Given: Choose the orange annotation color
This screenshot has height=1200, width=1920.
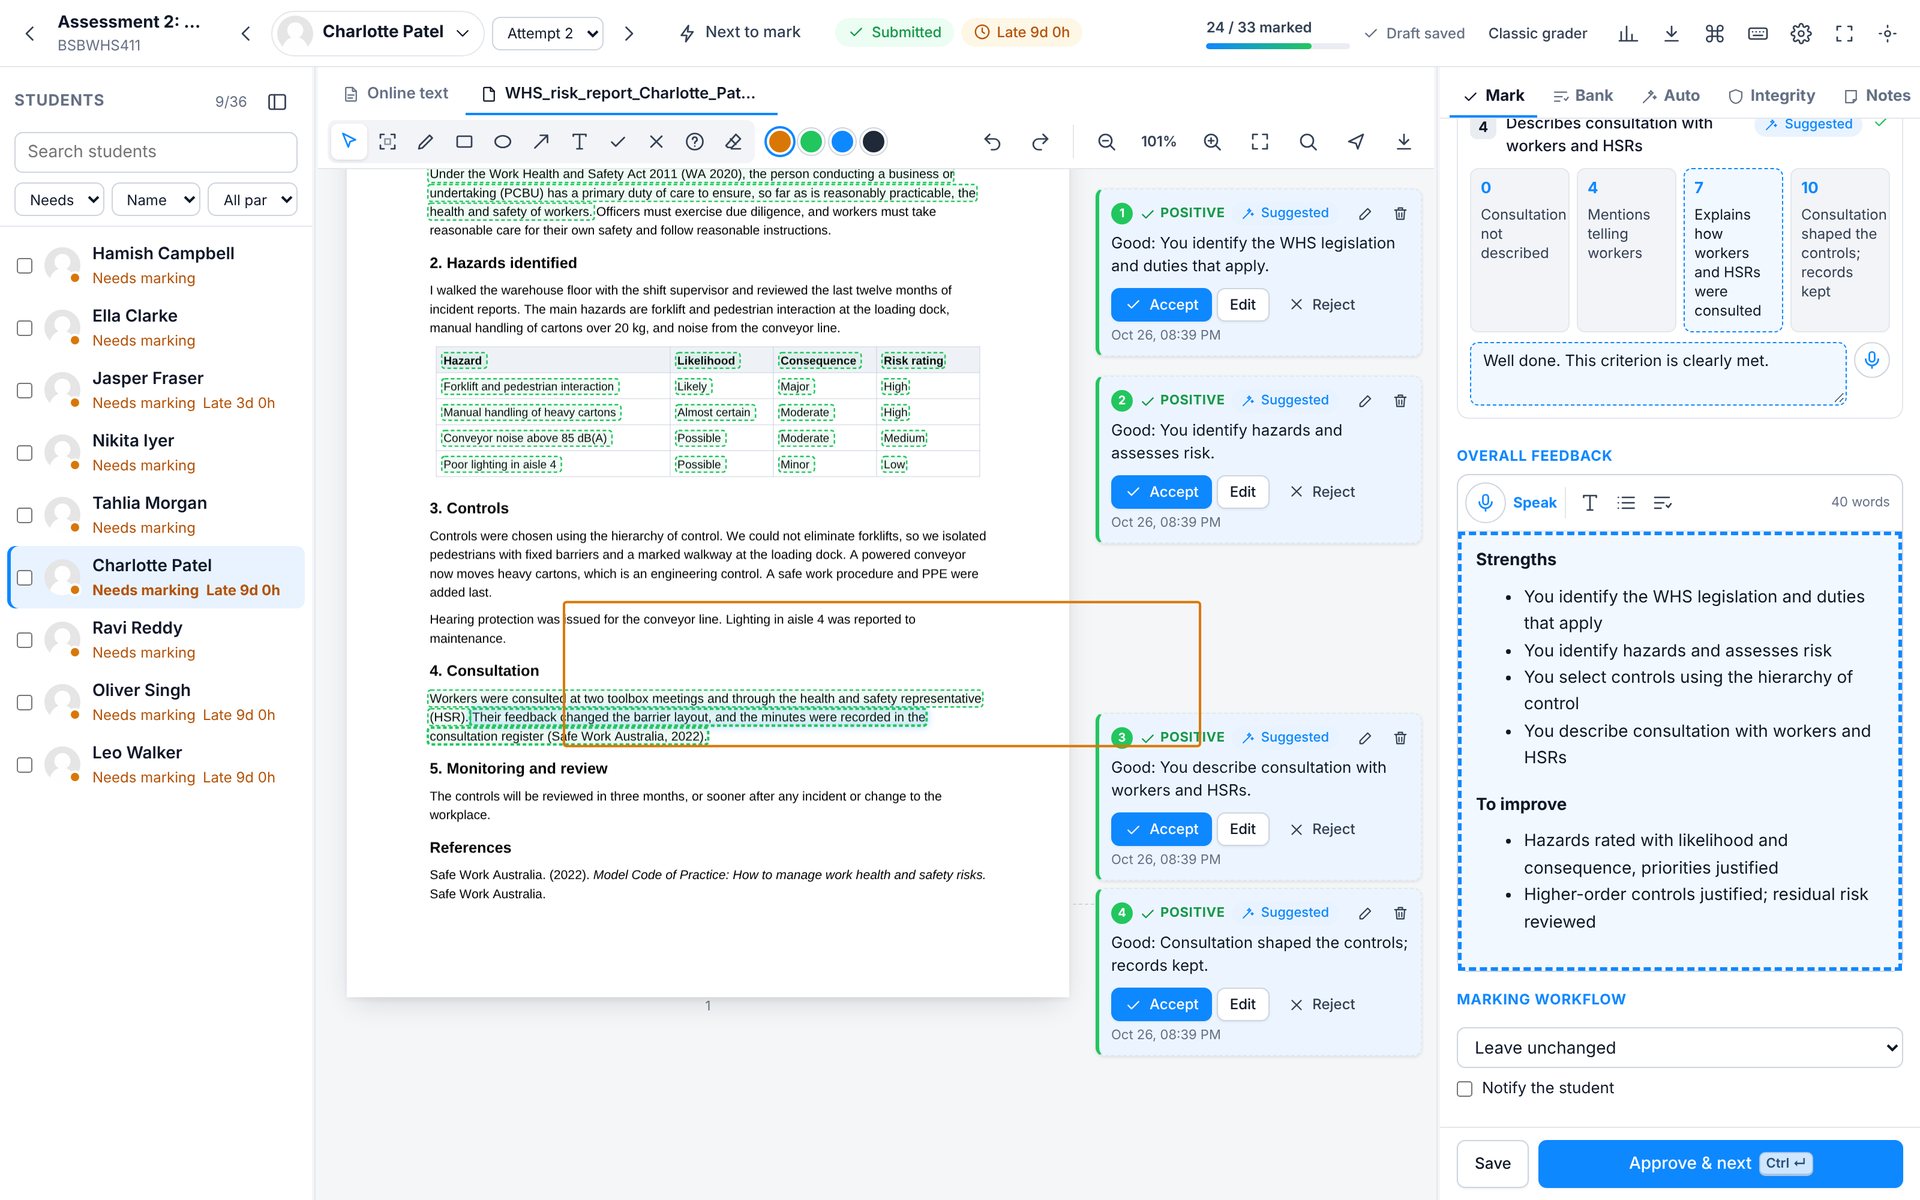Looking at the screenshot, I should [780, 142].
